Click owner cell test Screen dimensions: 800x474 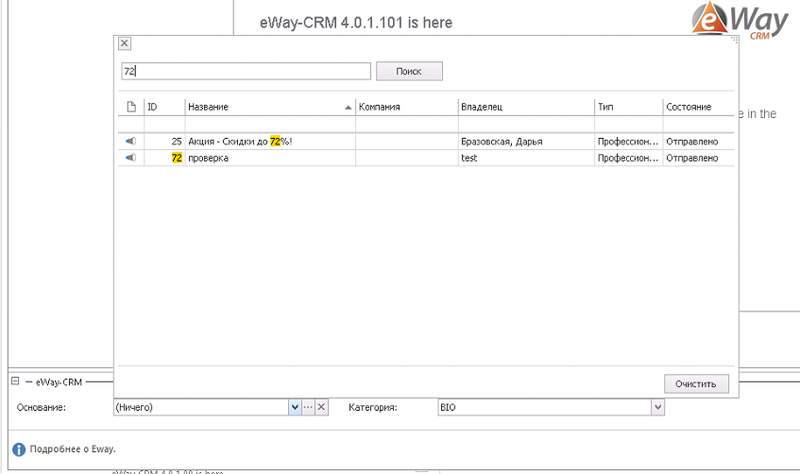click(526, 158)
